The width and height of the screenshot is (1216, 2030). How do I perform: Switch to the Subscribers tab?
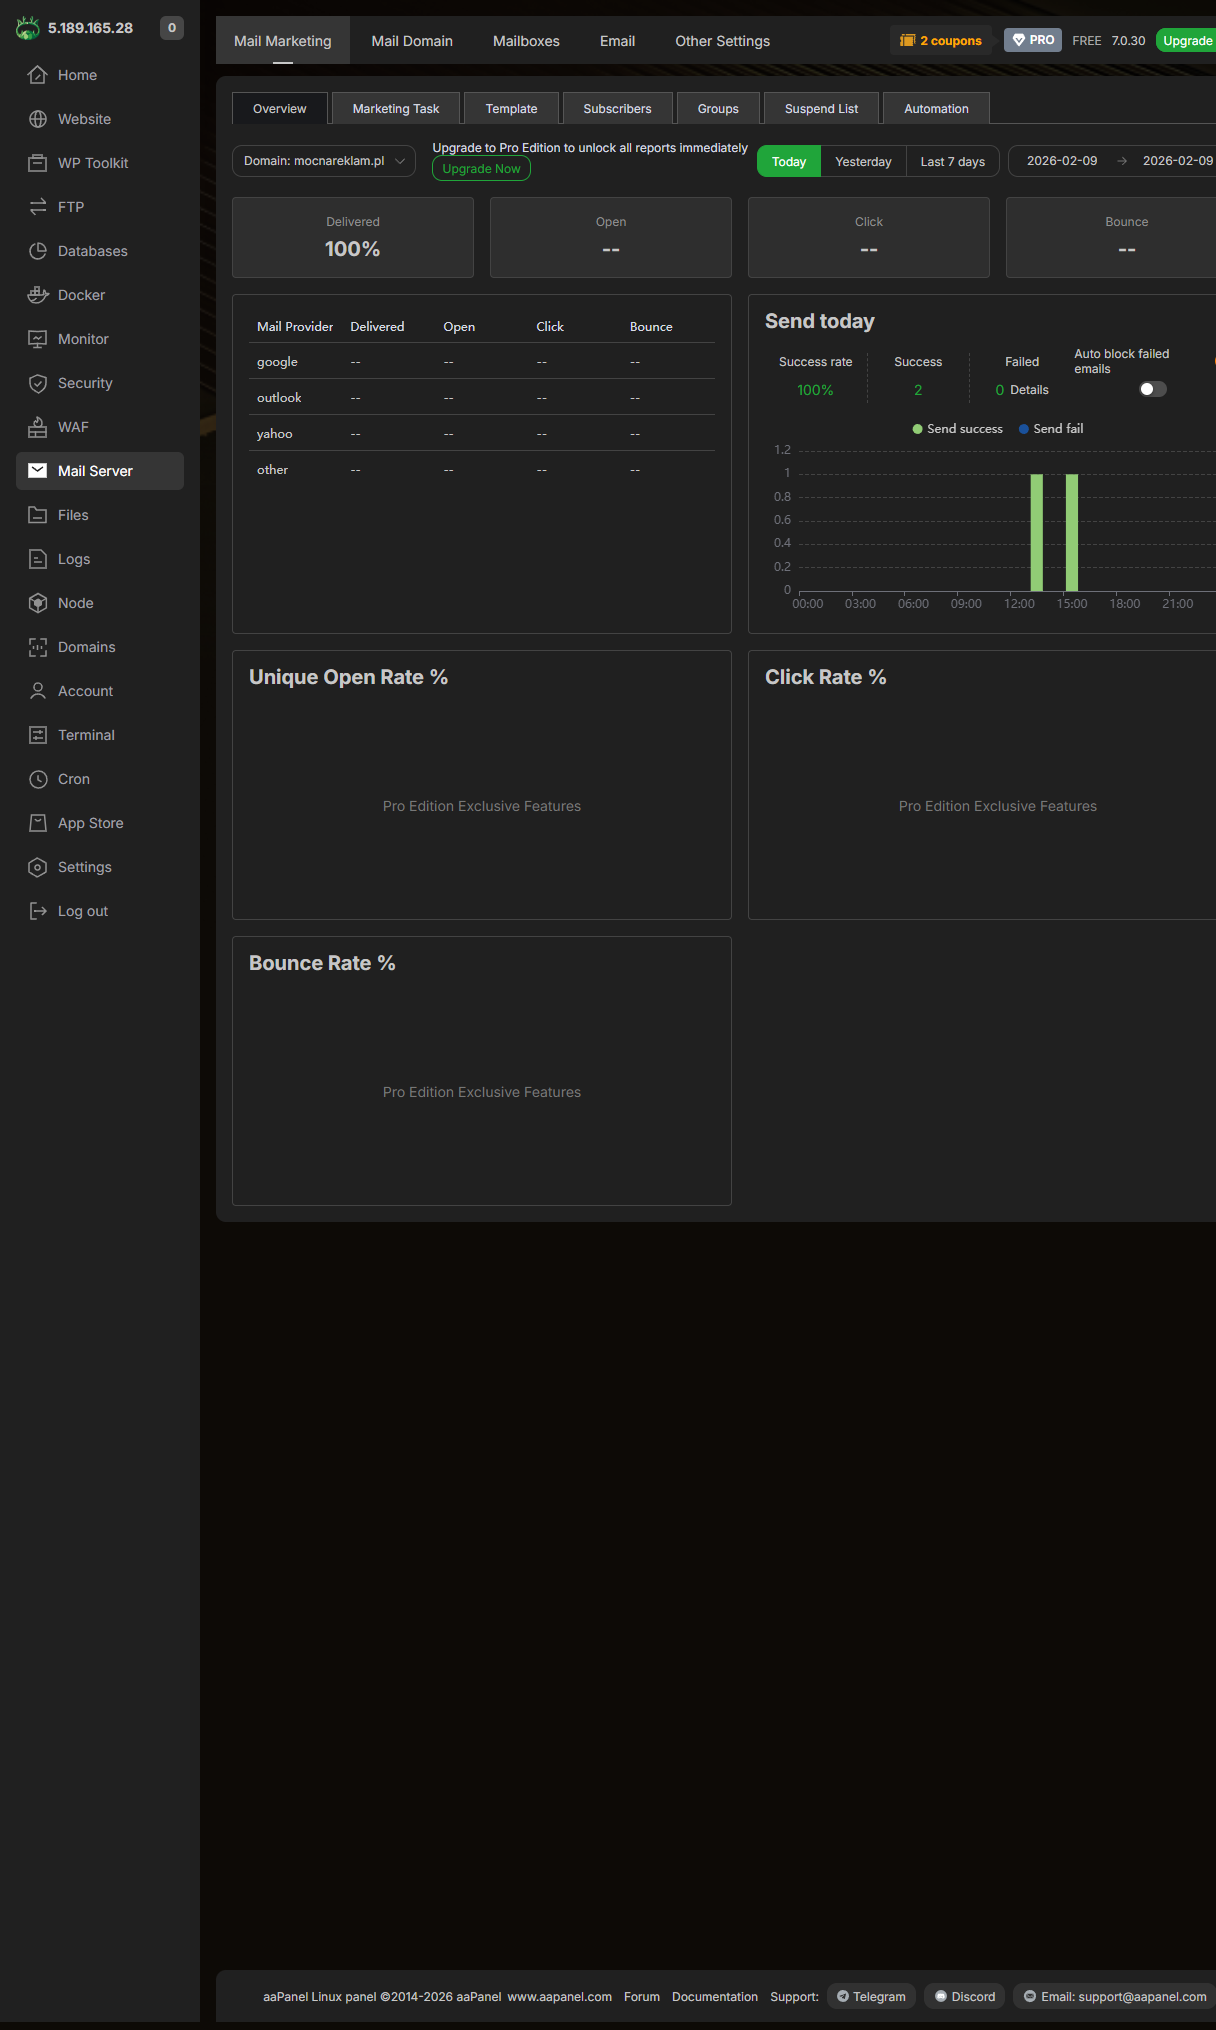click(617, 108)
